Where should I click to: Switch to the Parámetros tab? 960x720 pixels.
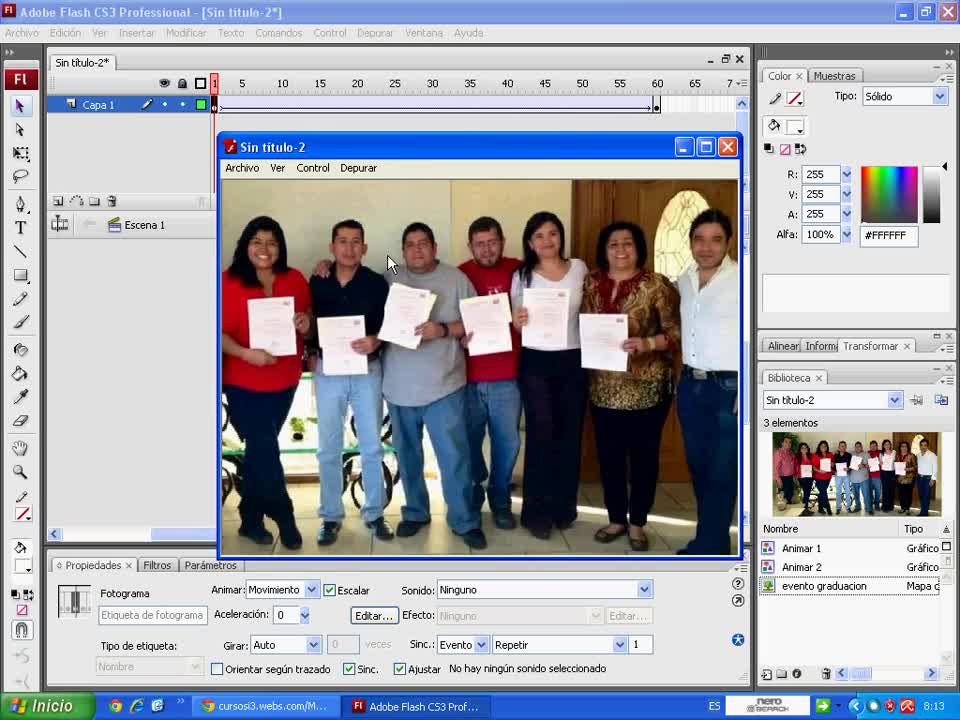click(210, 565)
